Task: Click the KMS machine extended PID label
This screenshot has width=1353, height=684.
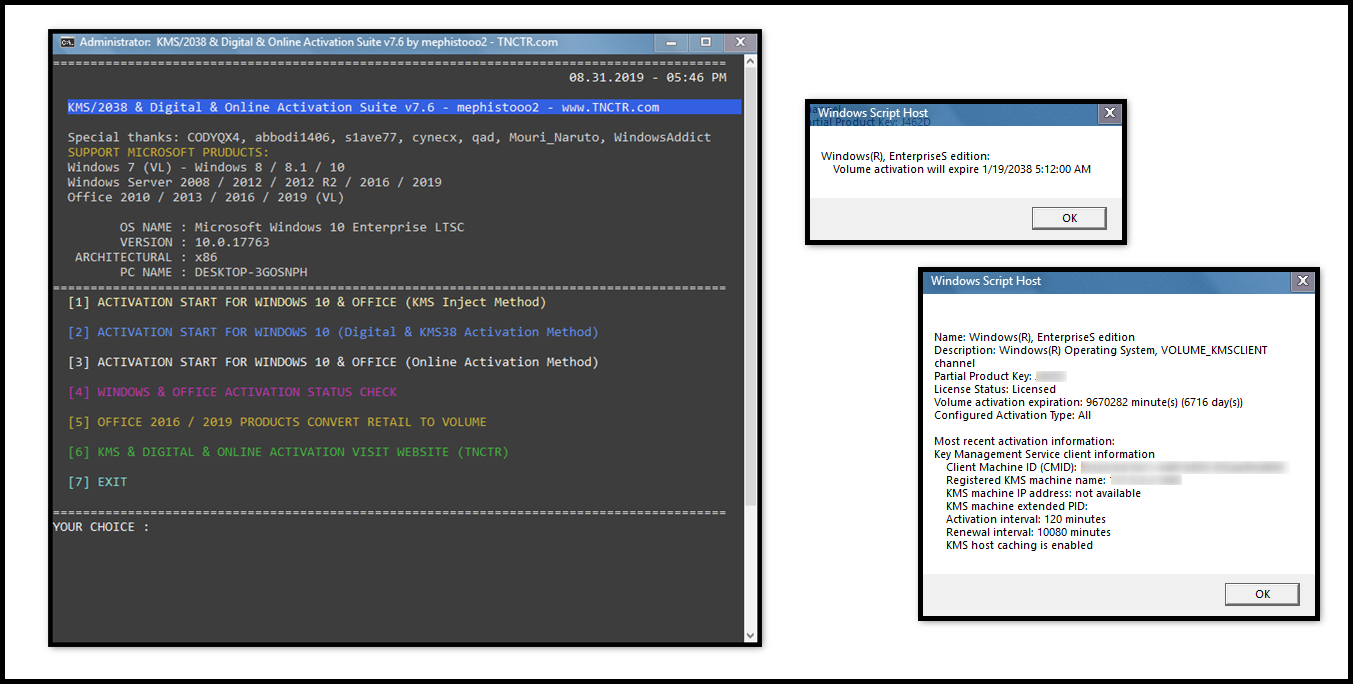Action: pyautogui.click(x=1016, y=506)
